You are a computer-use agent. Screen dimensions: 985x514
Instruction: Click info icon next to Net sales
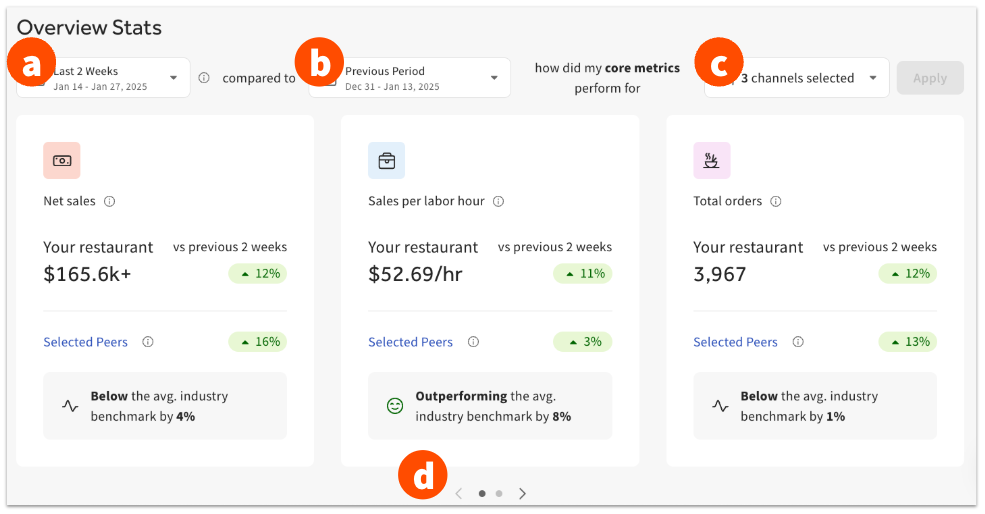pos(110,201)
